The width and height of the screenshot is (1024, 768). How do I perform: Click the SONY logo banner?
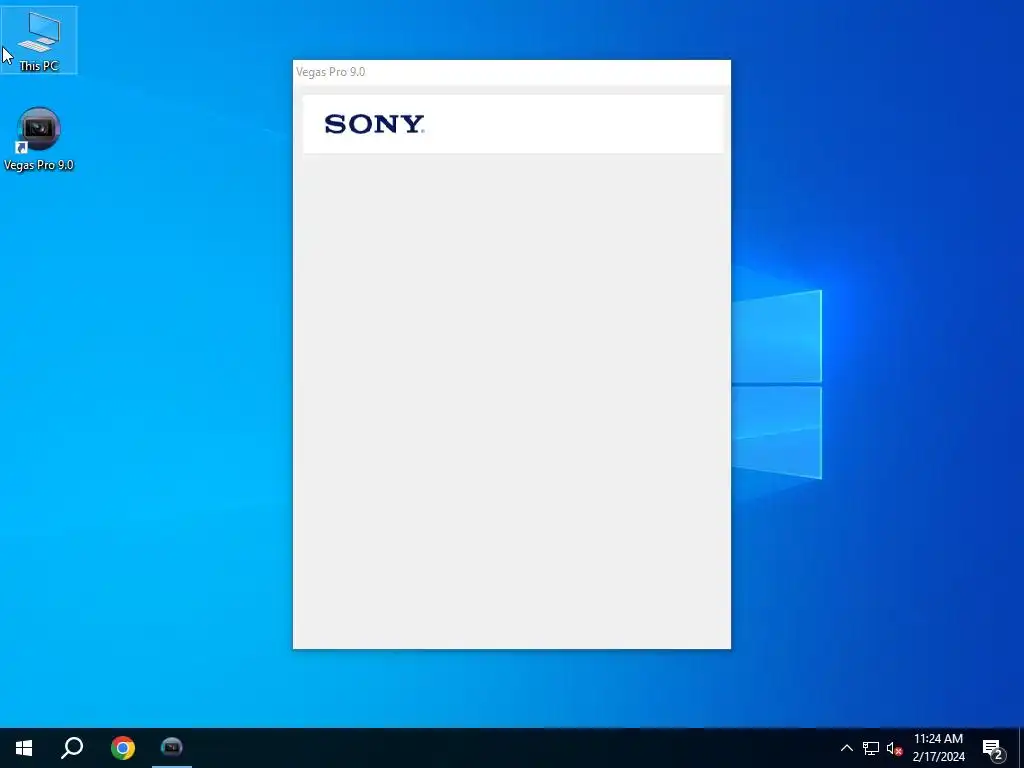(513, 124)
